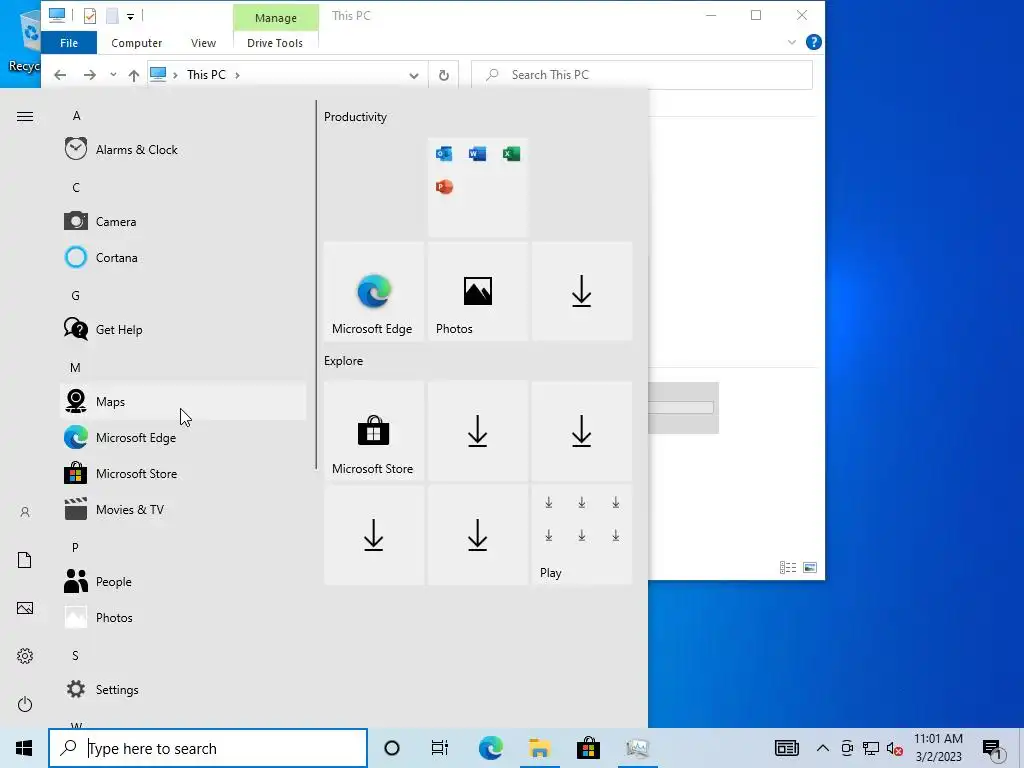1024x768 pixels.
Task: Jump to letter A section header
Action: (x=76, y=116)
